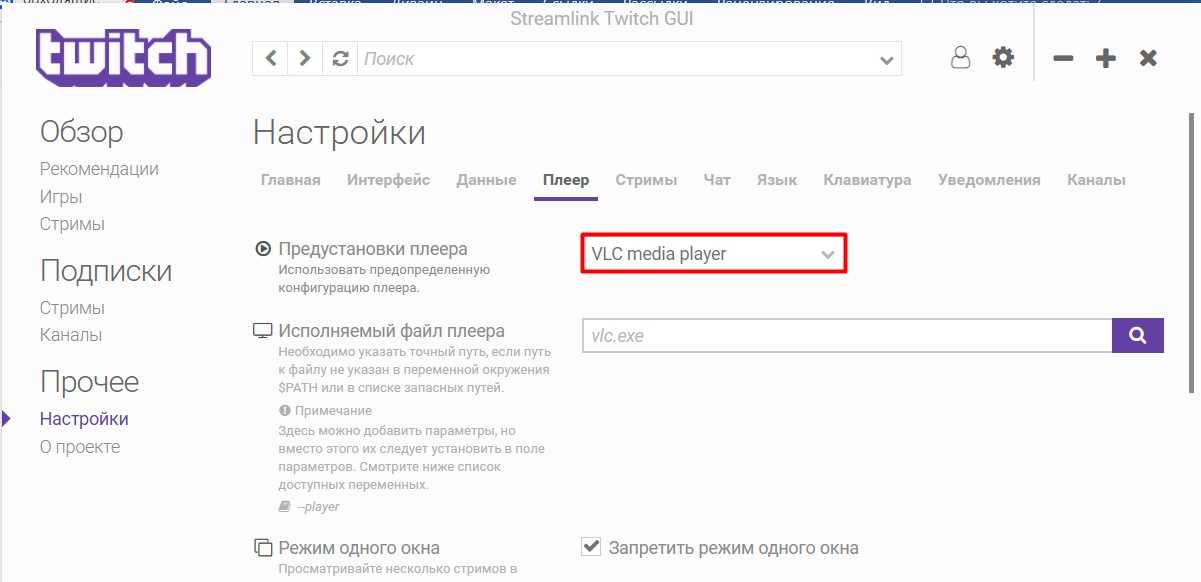
Task: Click the Streamlink Twitch GUI window title
Action: [x=601, y=19]
